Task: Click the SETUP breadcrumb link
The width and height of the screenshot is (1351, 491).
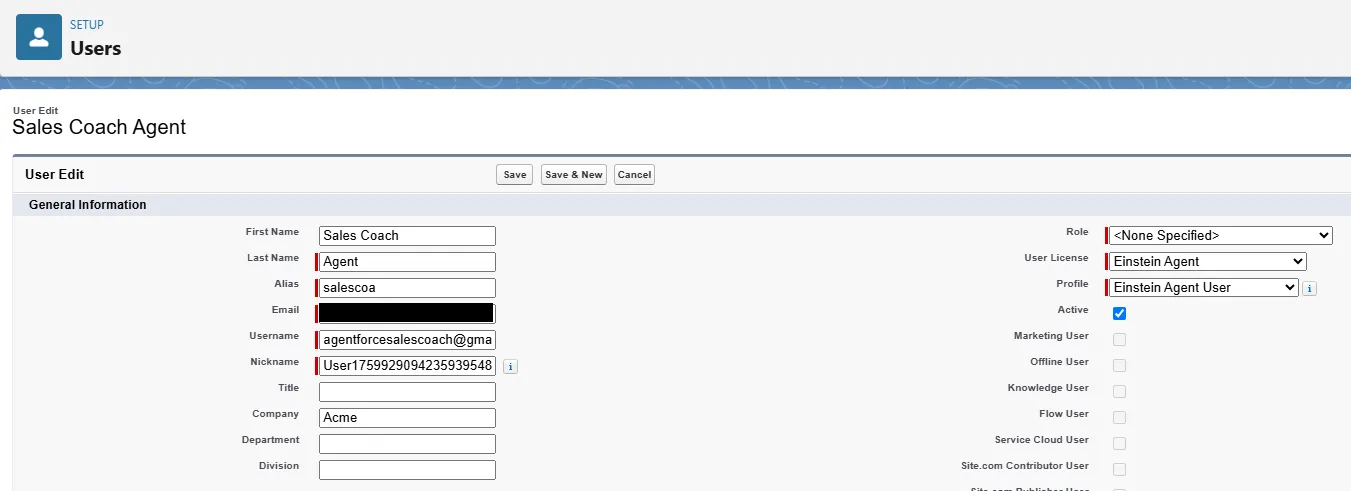Action: pyautogui.click(x=87, y=25)
